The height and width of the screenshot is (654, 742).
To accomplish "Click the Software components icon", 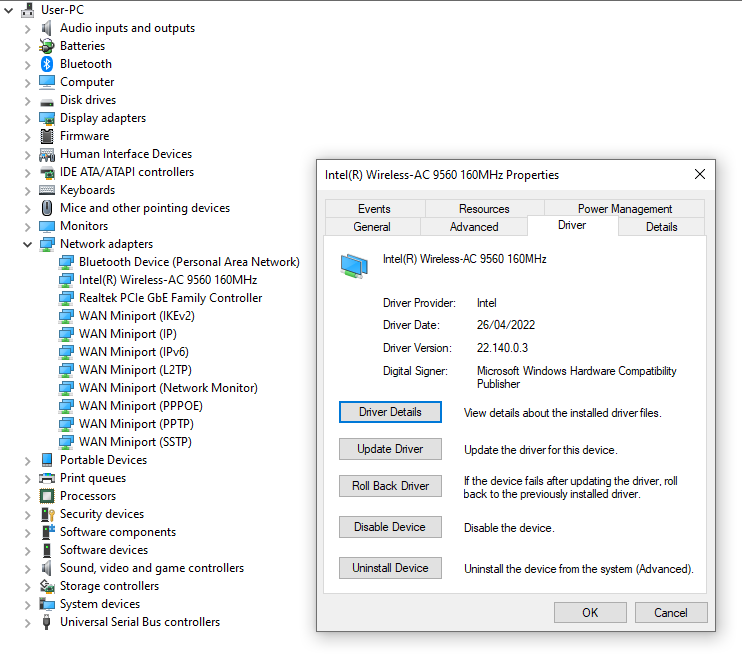I will 47,532.
